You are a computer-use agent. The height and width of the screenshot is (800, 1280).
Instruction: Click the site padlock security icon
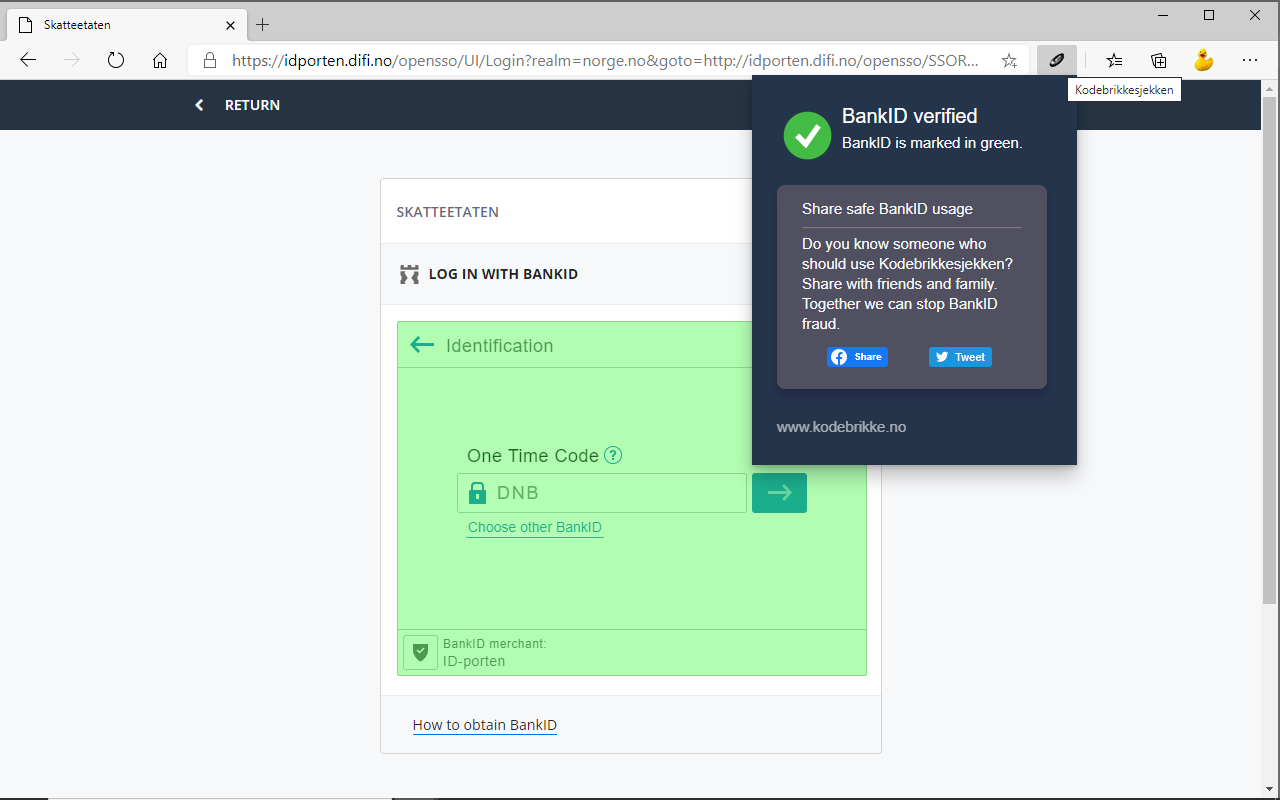tap(210, 60)
